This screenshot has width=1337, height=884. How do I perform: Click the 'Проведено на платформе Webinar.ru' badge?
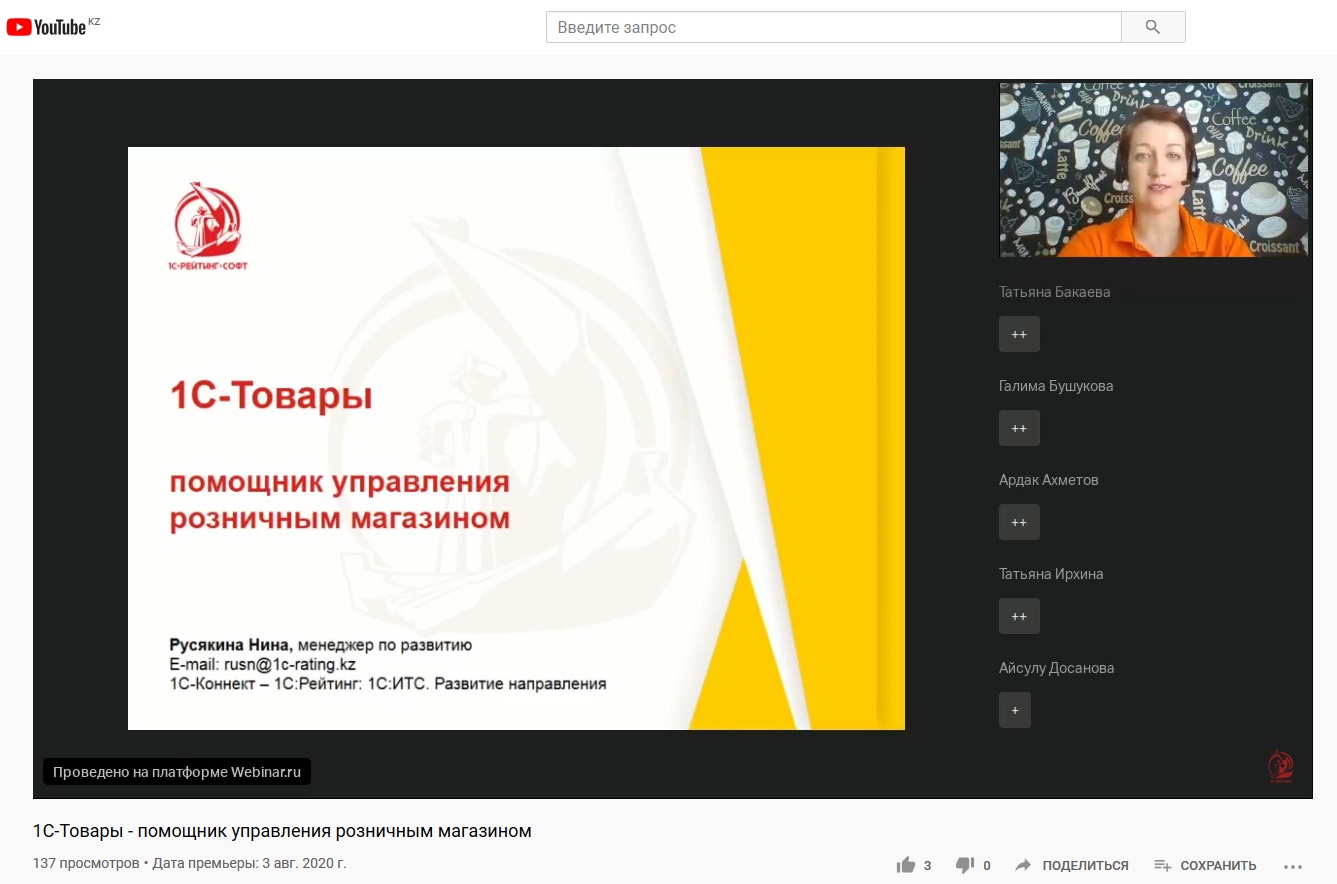tap(177, 772)
